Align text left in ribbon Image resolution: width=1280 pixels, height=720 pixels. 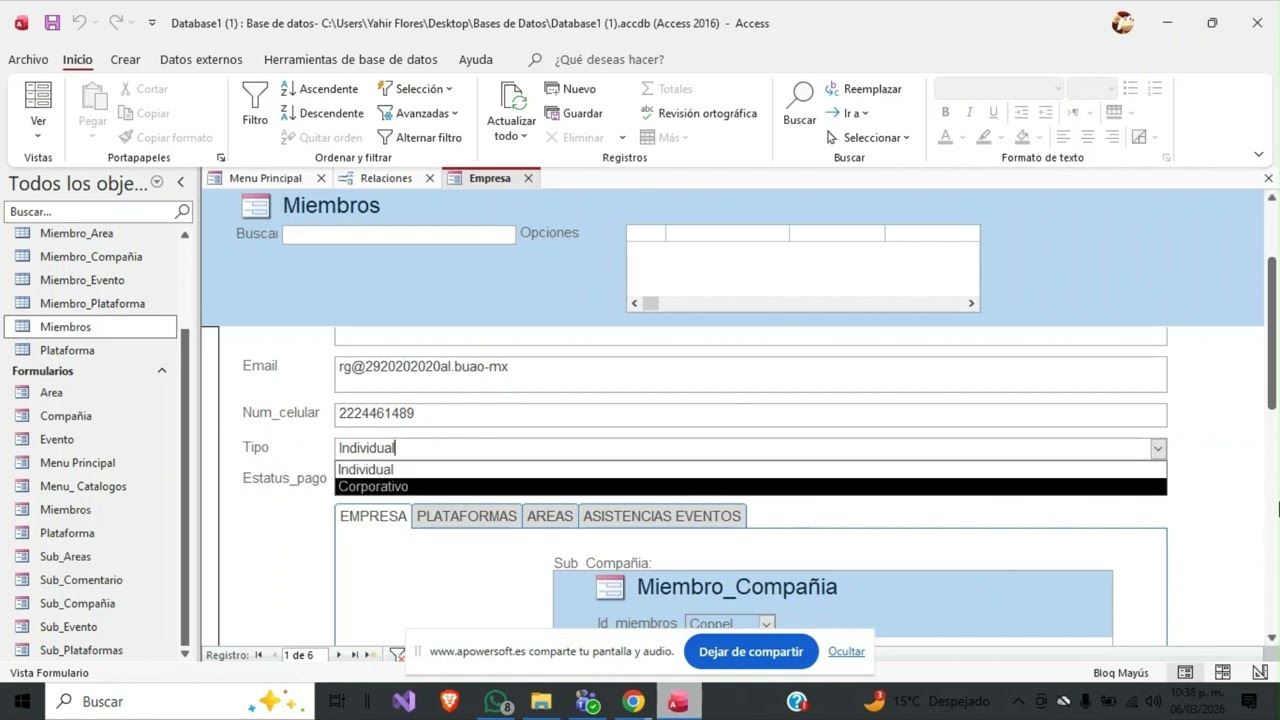click(x=1063, y=137)
